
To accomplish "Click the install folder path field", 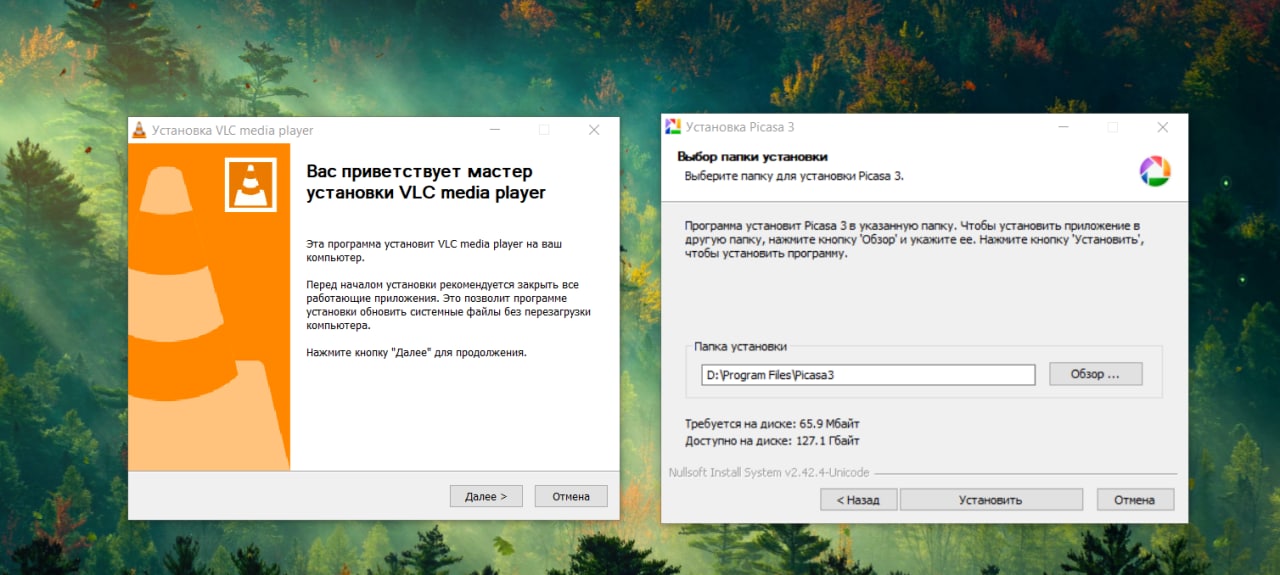I will pyautogui.click(x=868, y=374).
